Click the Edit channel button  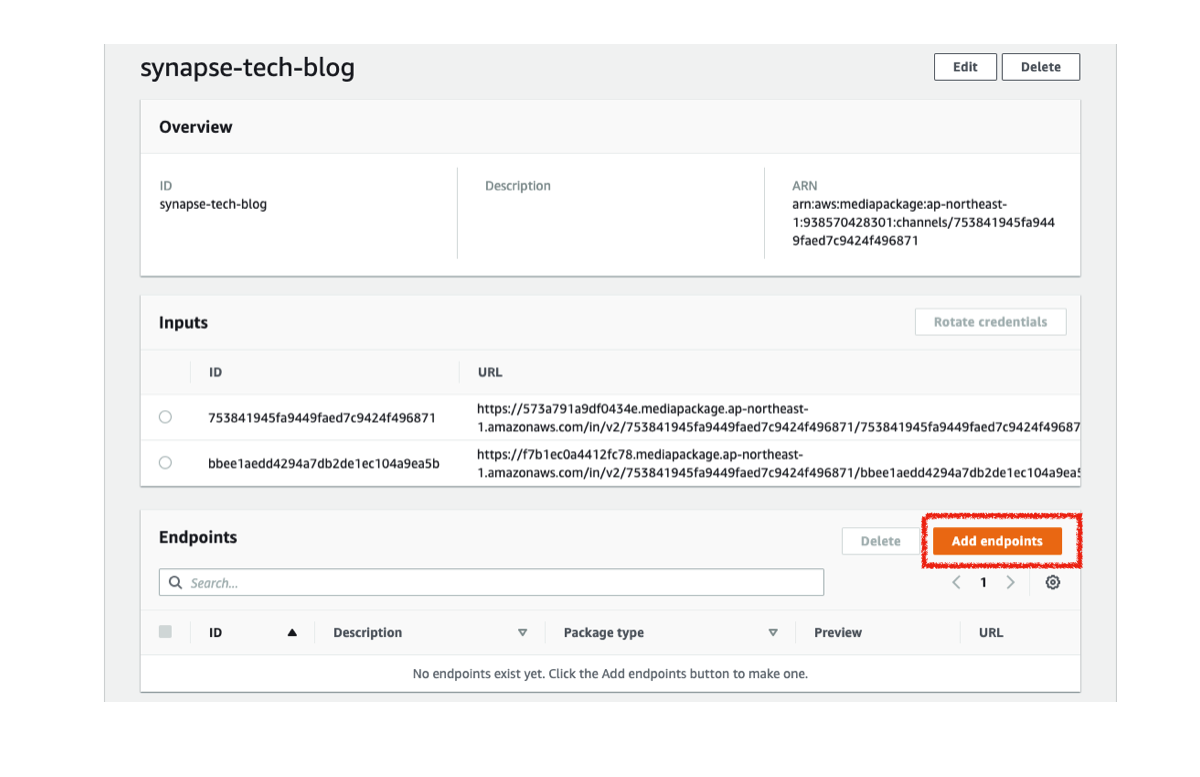pos(965,67)
